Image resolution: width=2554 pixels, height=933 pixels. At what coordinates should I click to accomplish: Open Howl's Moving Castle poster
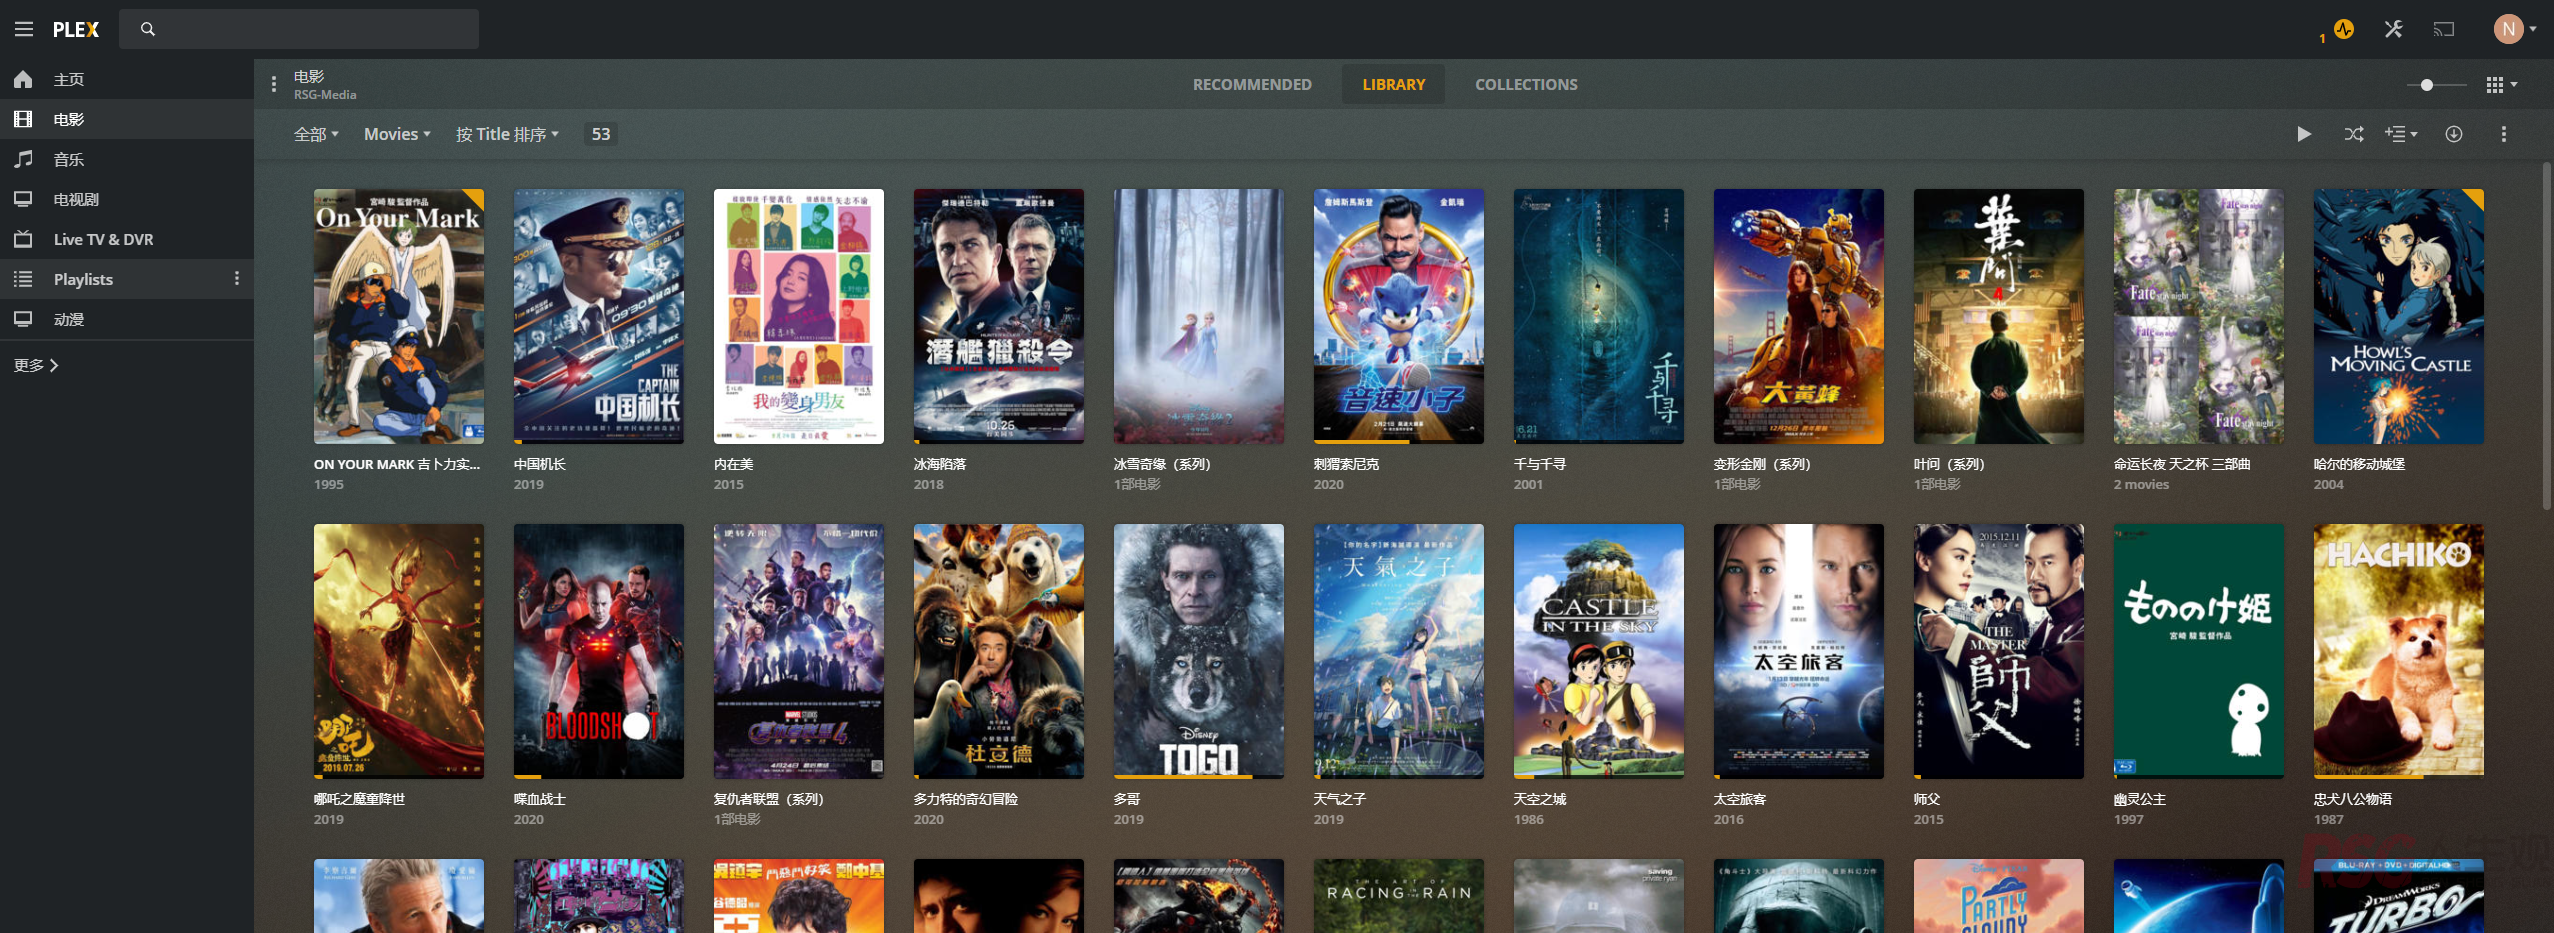point(2399,316)
